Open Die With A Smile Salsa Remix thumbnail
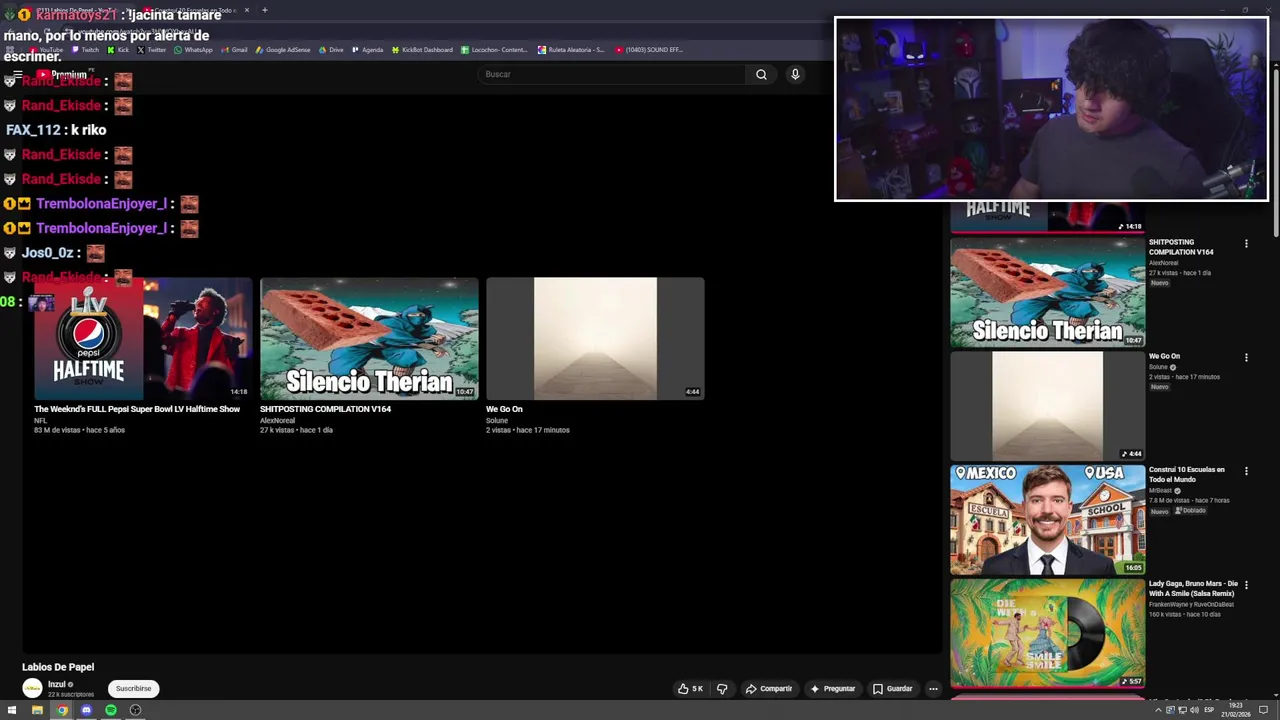Image resolution: width=1280 pixels, height=720 pixels. coord(1047,634)
